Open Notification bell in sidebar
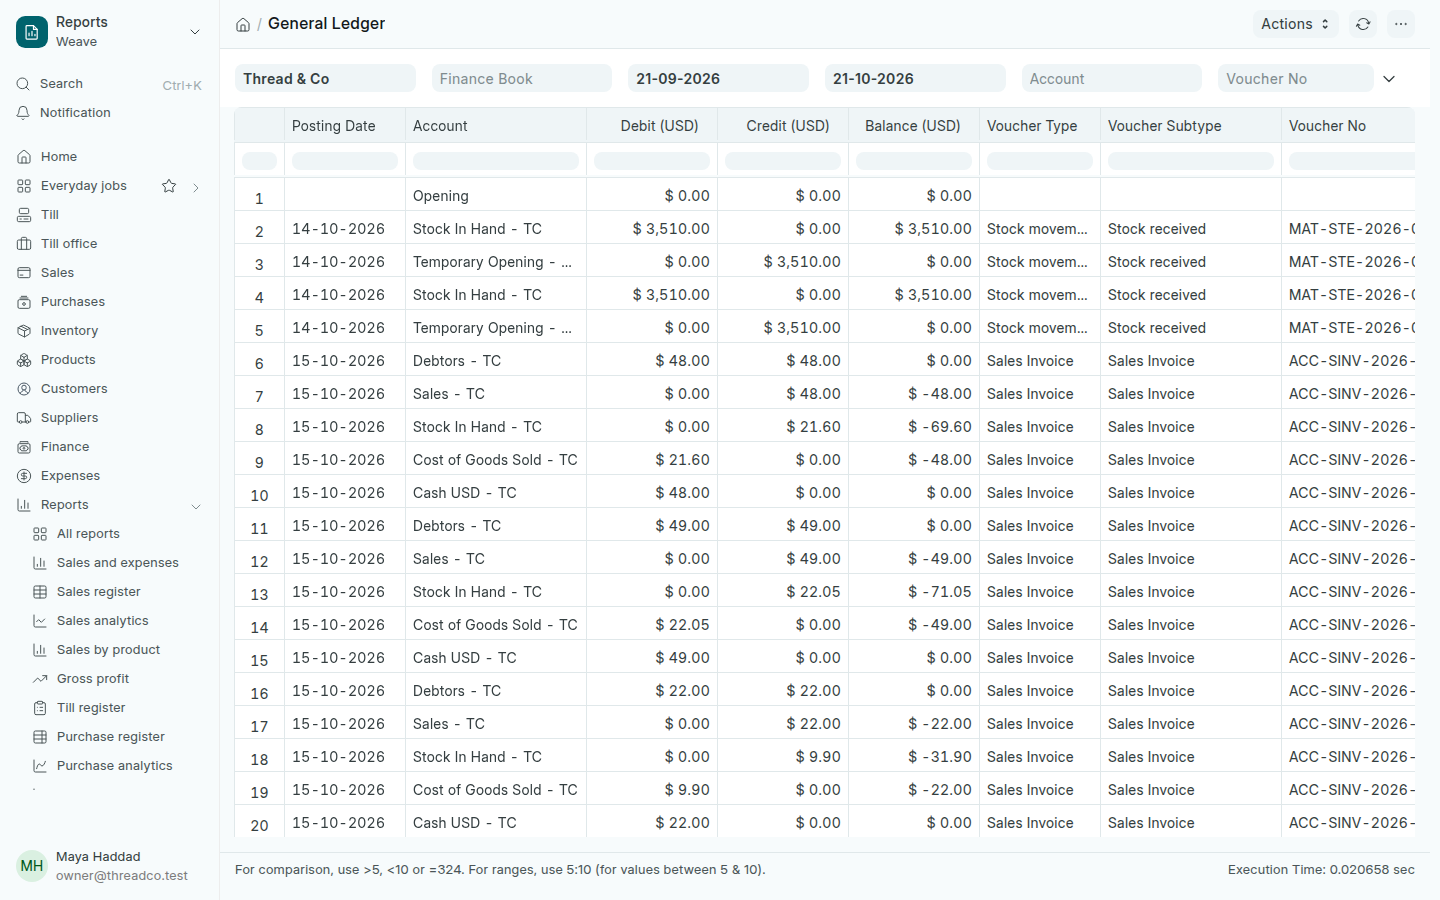1440x900 pixels. [x=23, y=113]
